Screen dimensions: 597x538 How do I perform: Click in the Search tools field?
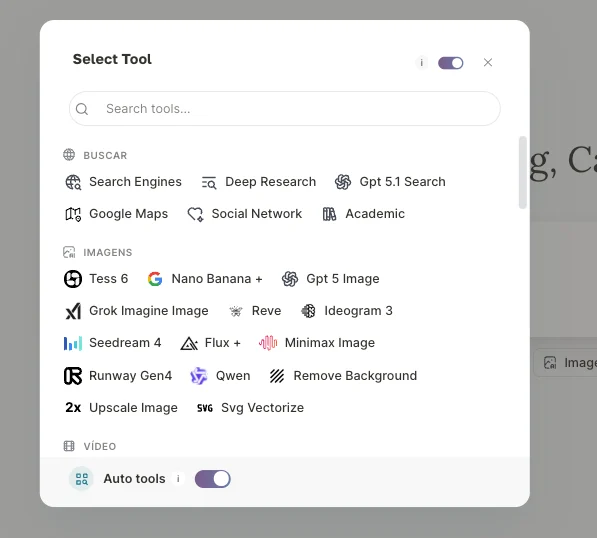point(285,109)
